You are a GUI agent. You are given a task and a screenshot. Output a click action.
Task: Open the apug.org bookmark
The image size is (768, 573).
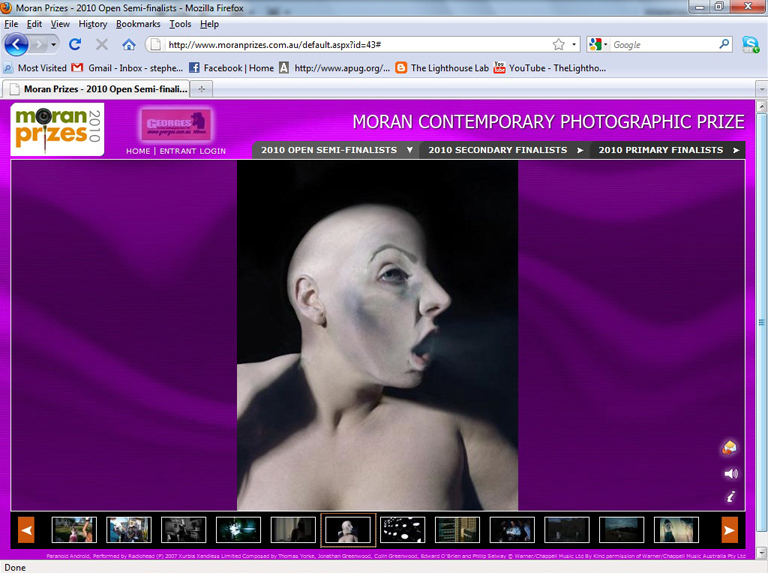335,68
